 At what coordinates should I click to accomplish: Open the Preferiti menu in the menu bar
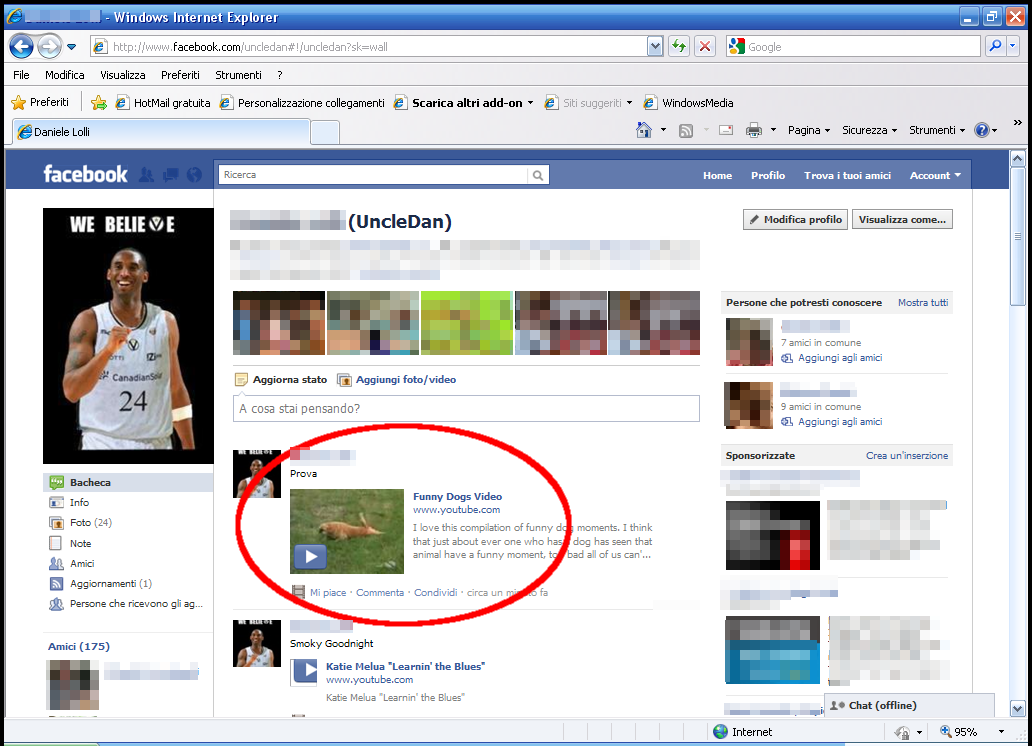click(180, 75)
